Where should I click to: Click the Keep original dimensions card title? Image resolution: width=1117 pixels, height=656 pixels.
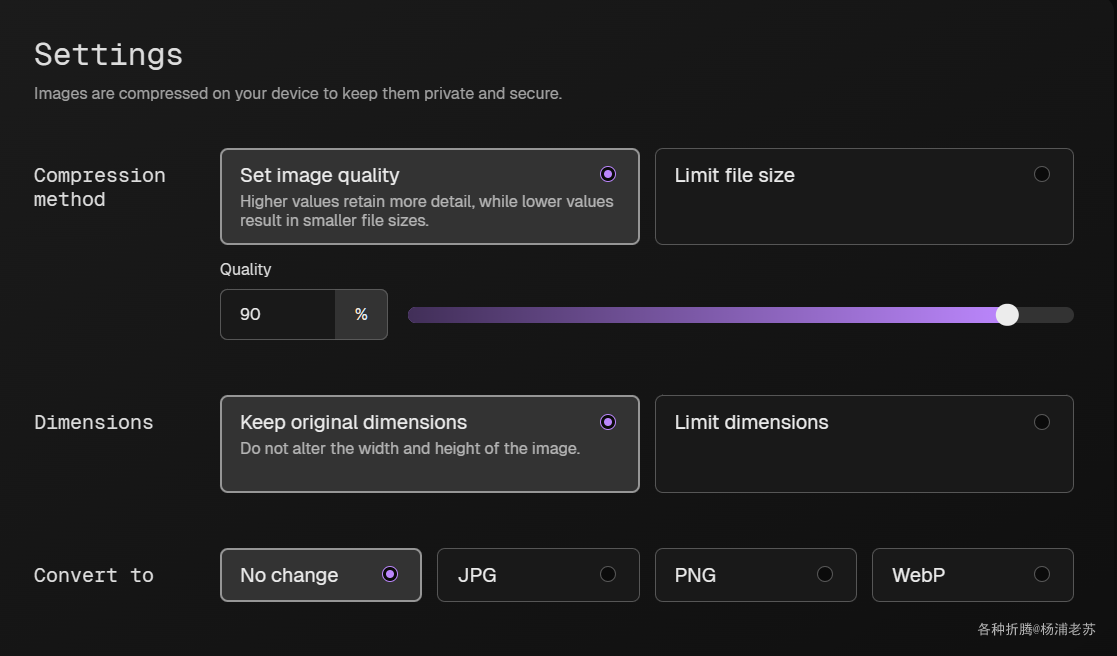tap(353, 422)
